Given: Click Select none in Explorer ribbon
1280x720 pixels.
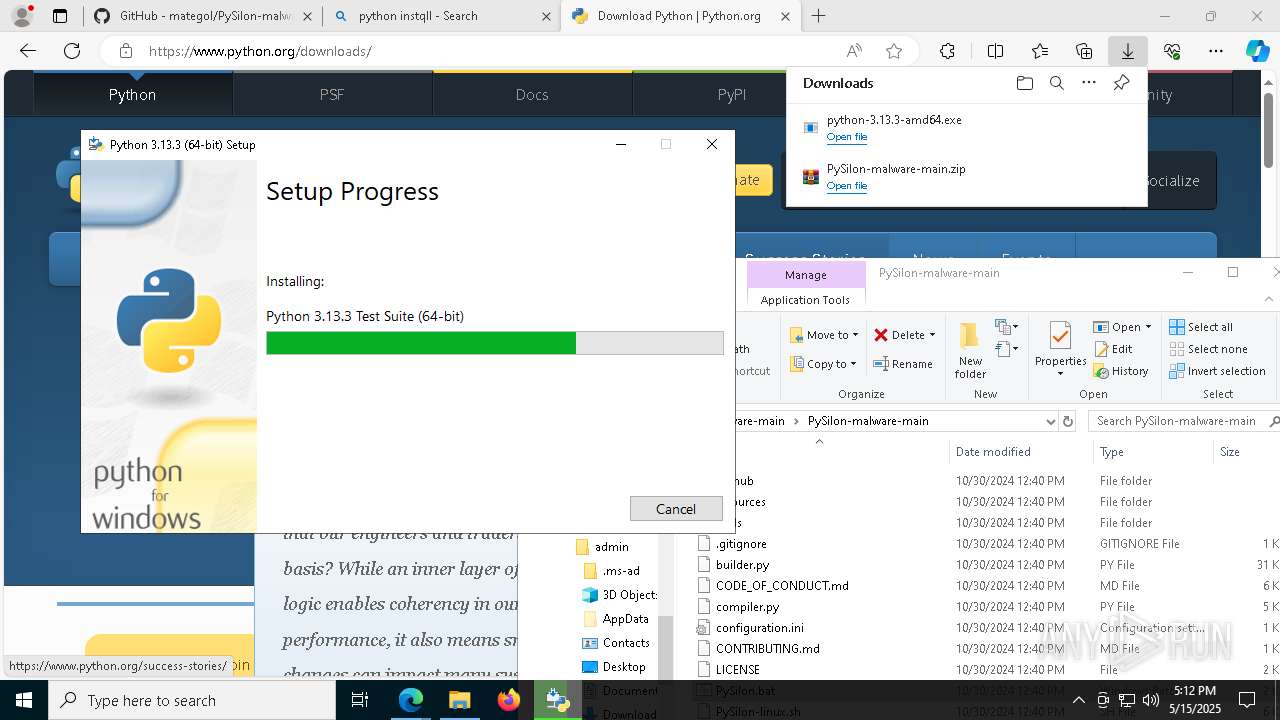Looking at the screenshot, I should point(1208,349).
